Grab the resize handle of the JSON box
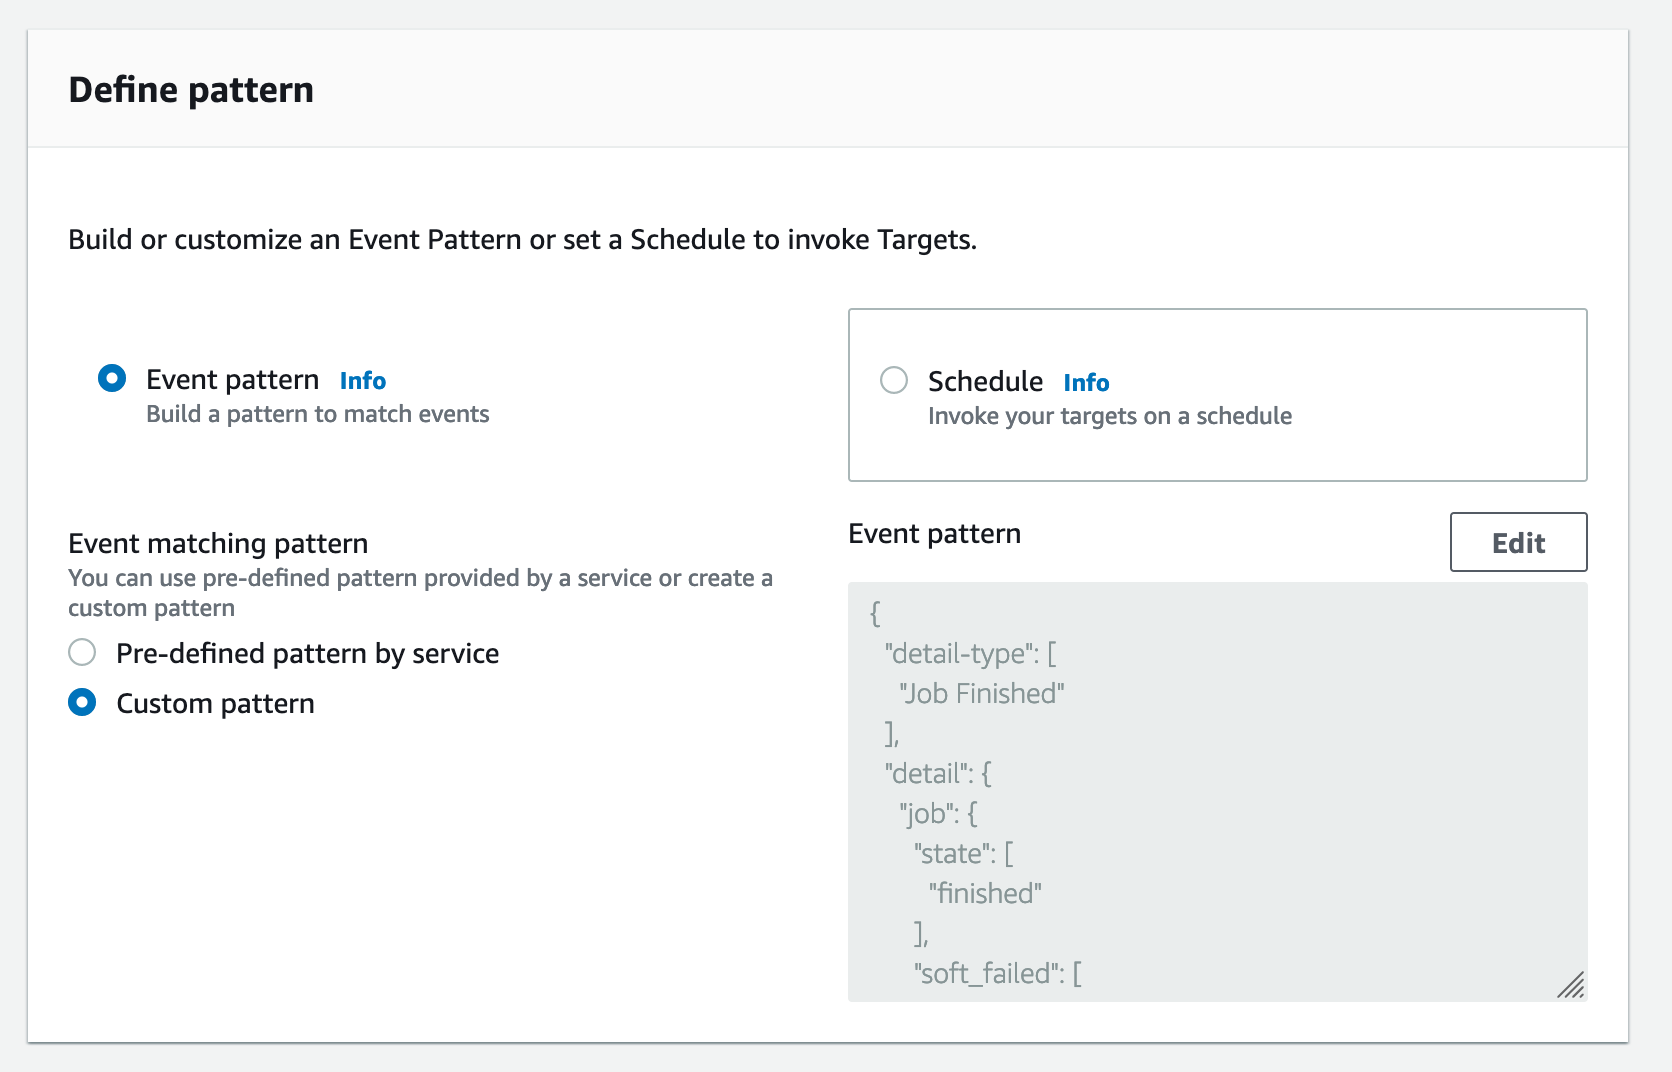1672x1072 pixels. click(1571, 985)
